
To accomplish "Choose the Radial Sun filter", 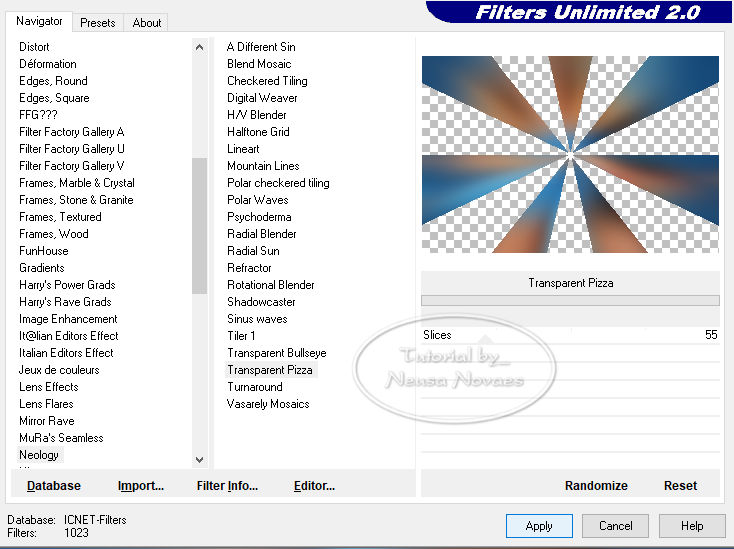I will (253, 251).
